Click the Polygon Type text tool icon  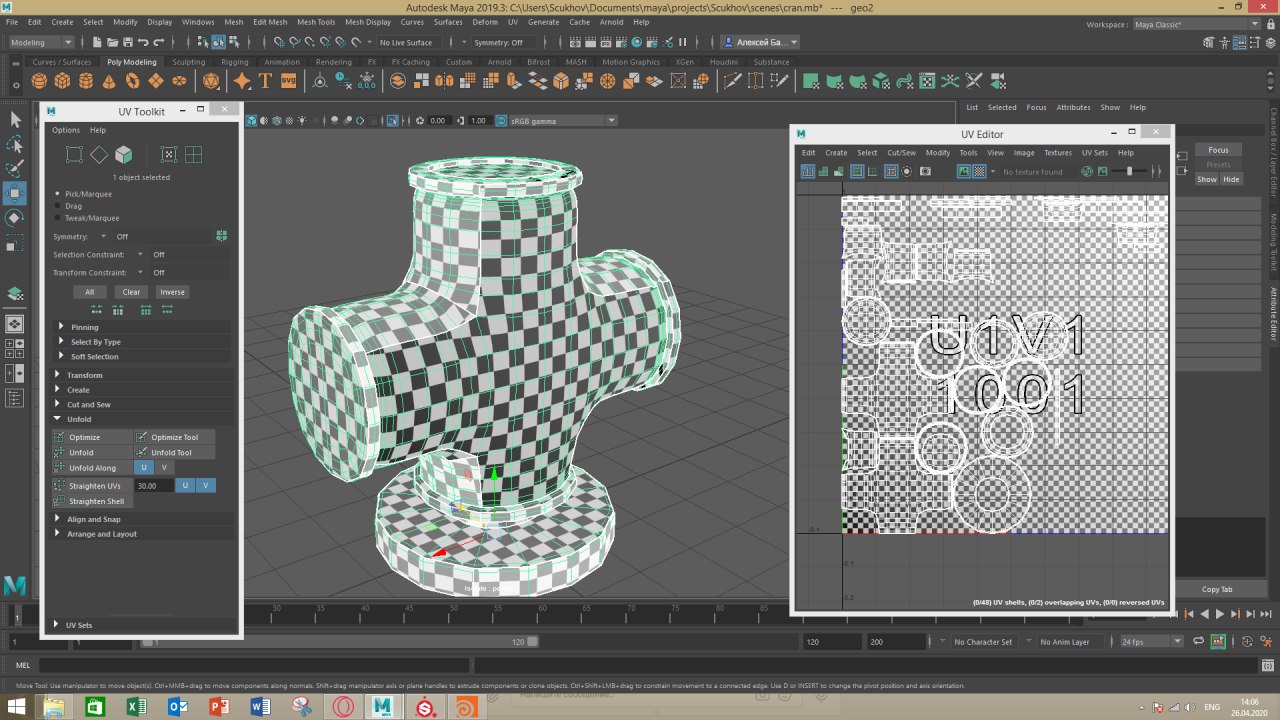[x=265, y=81]
